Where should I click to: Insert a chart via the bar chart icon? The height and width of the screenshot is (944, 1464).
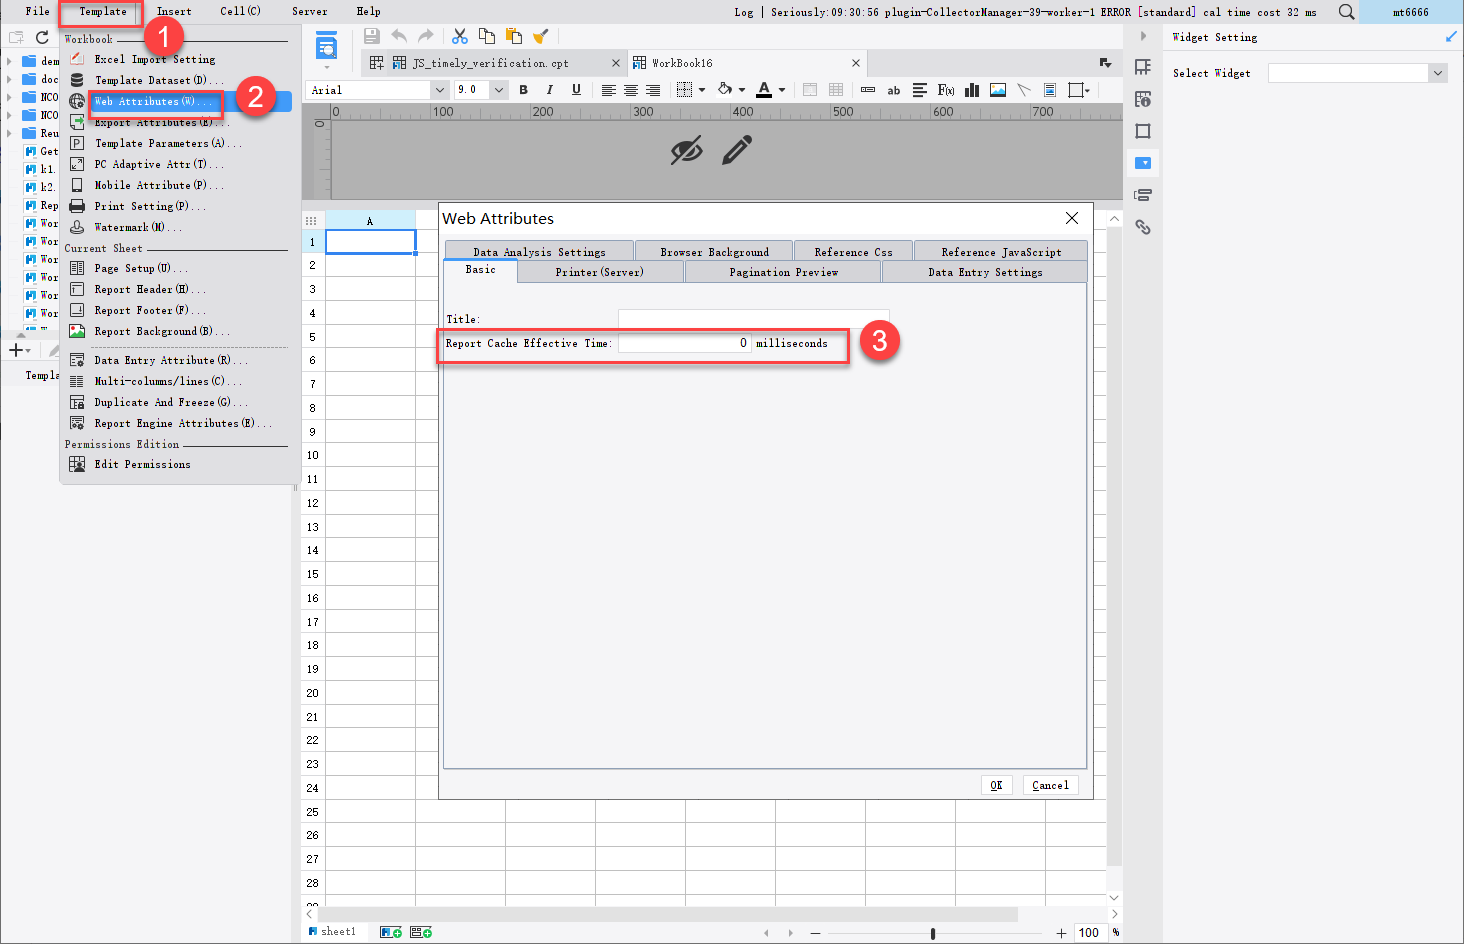[x=971, y=90]
